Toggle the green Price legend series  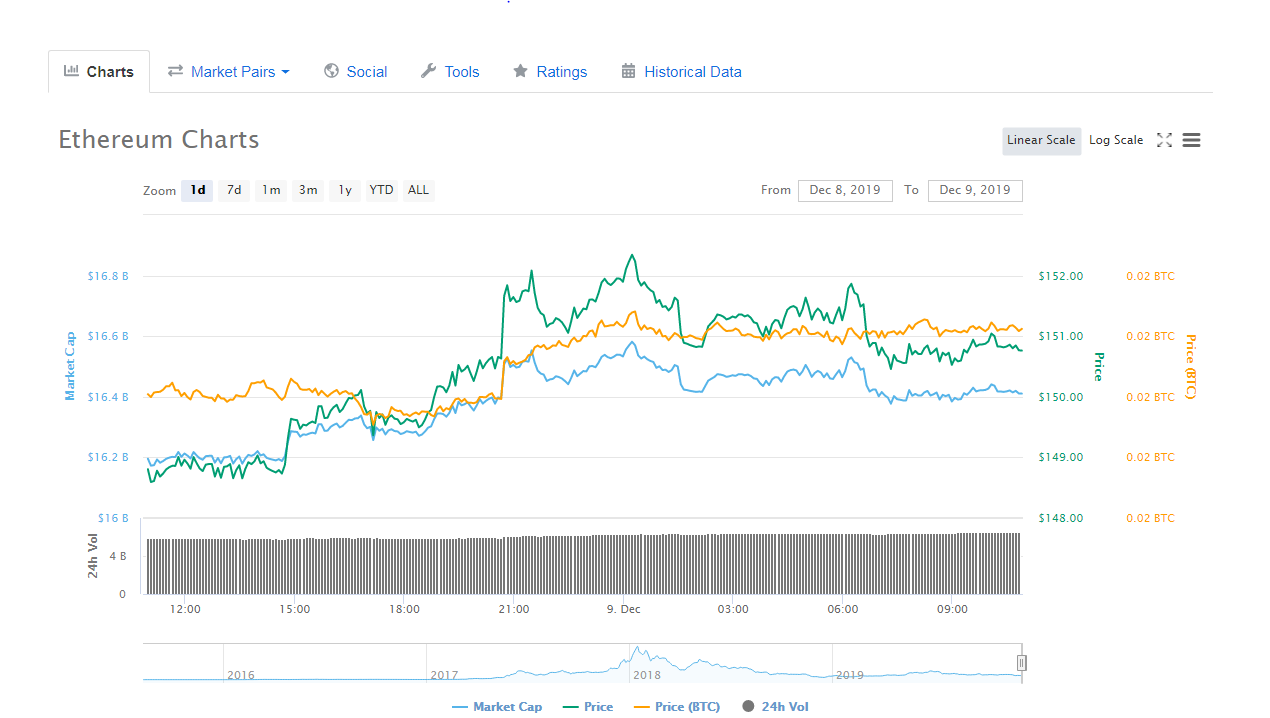[588, 707]
